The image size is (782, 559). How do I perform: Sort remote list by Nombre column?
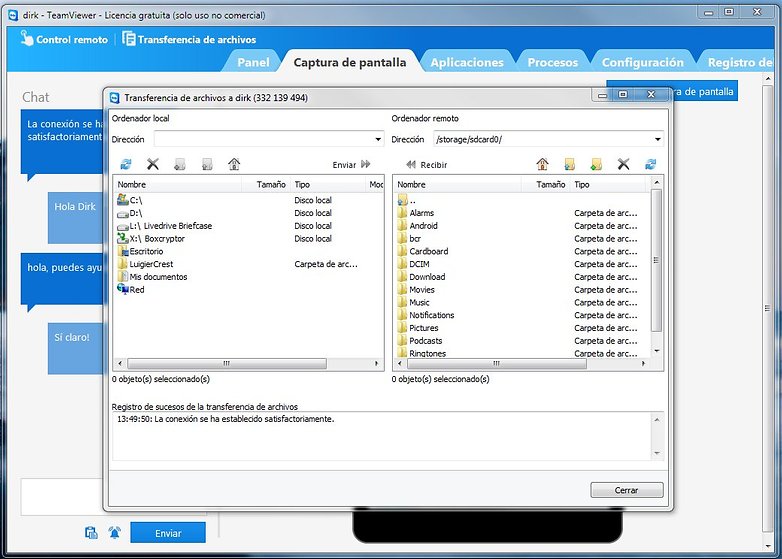(457, 185)
